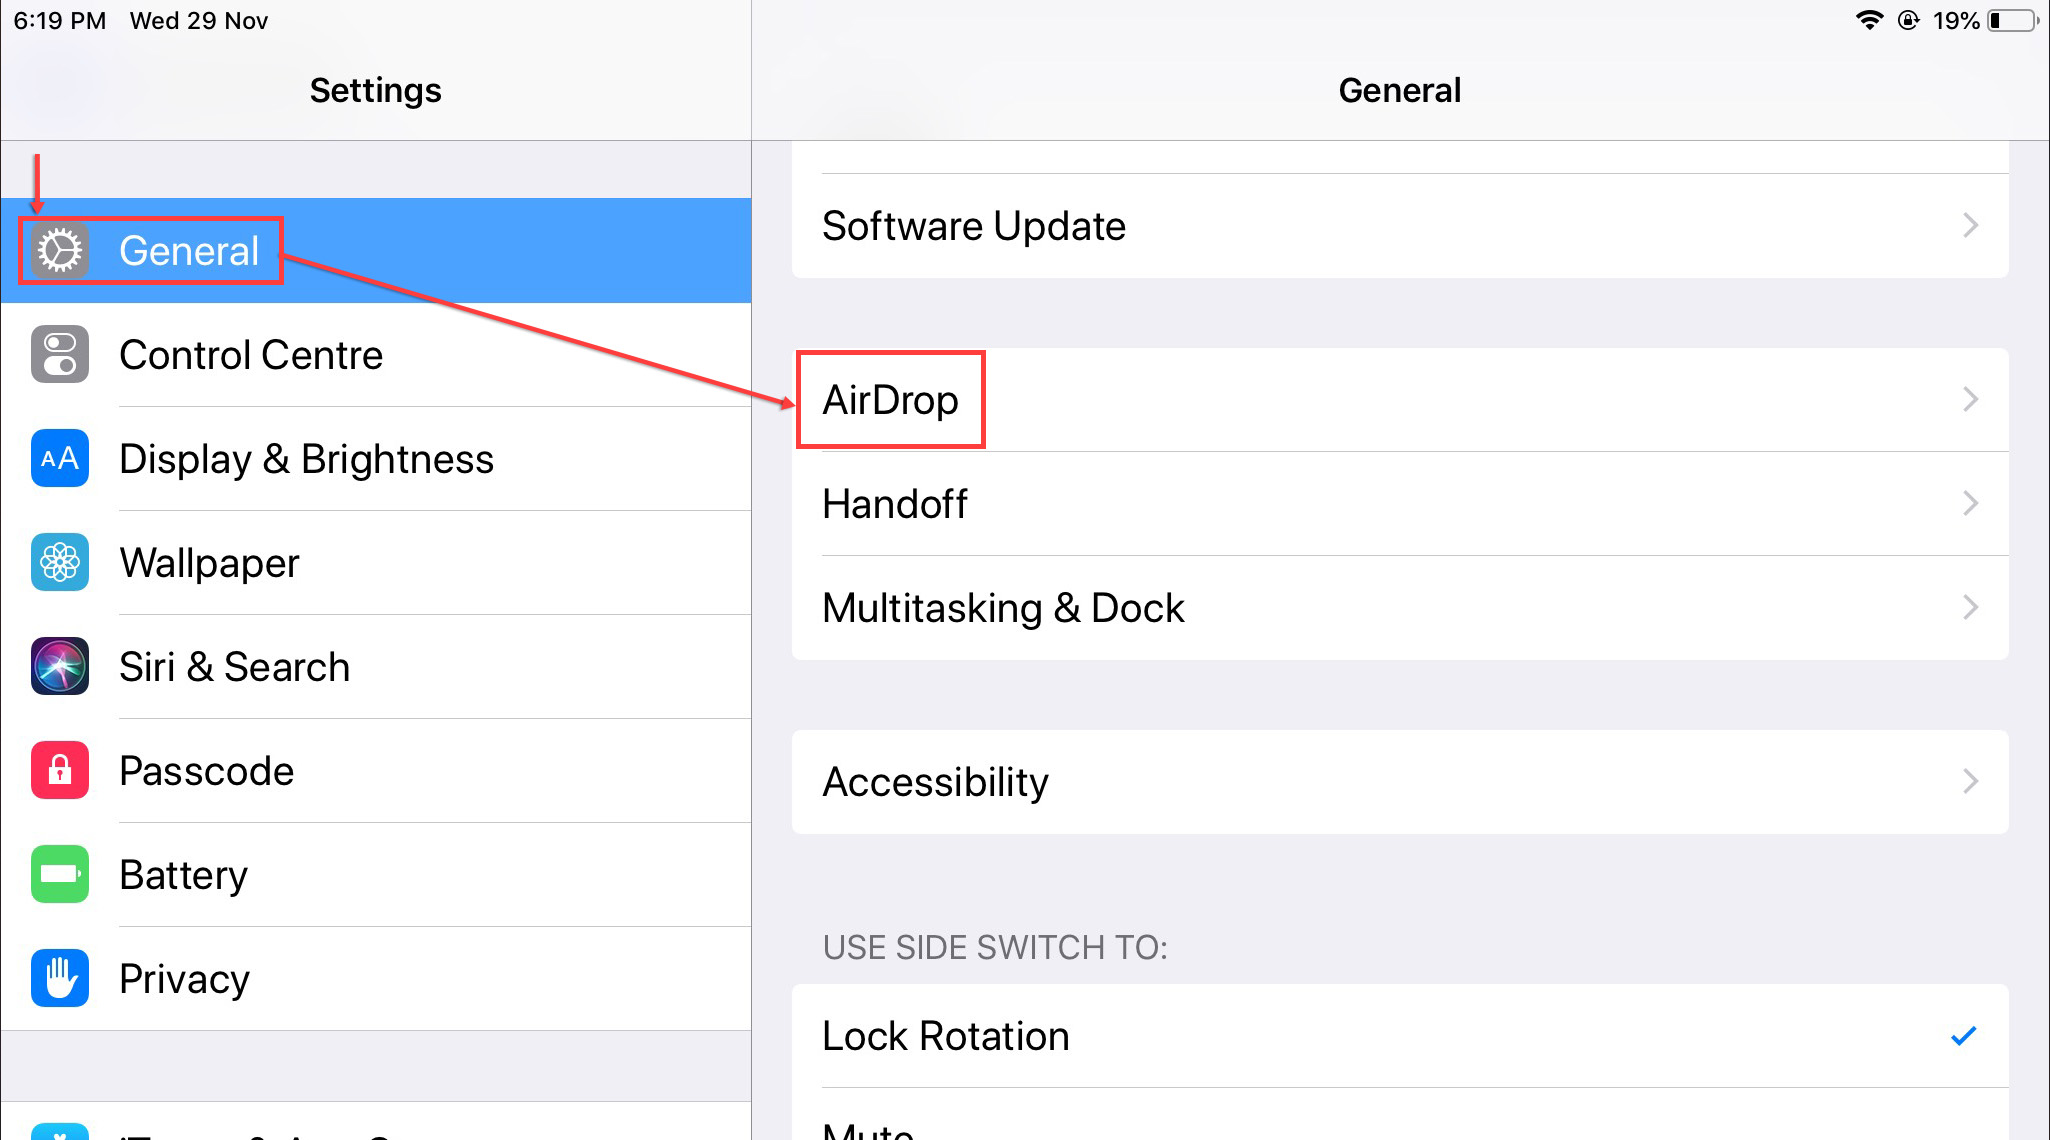Open the Battery settings entry

pyautogui.click(x=376, y=875)
